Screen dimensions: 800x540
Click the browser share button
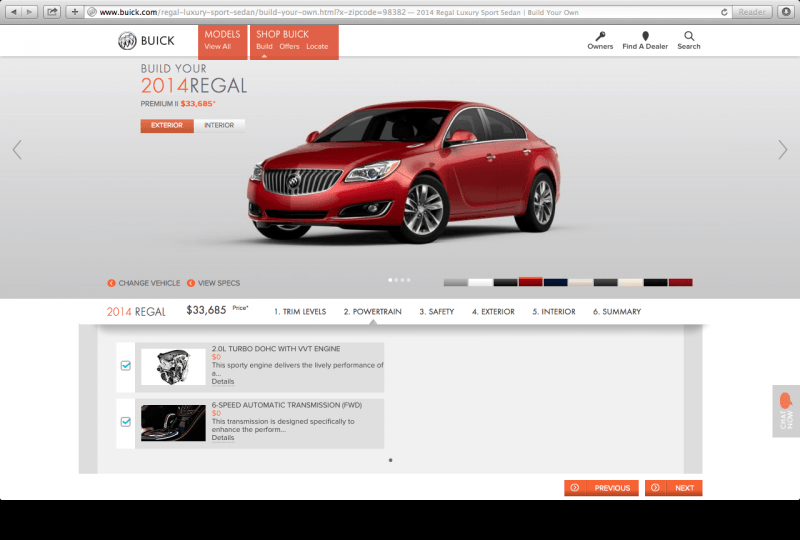click(52, 12)
